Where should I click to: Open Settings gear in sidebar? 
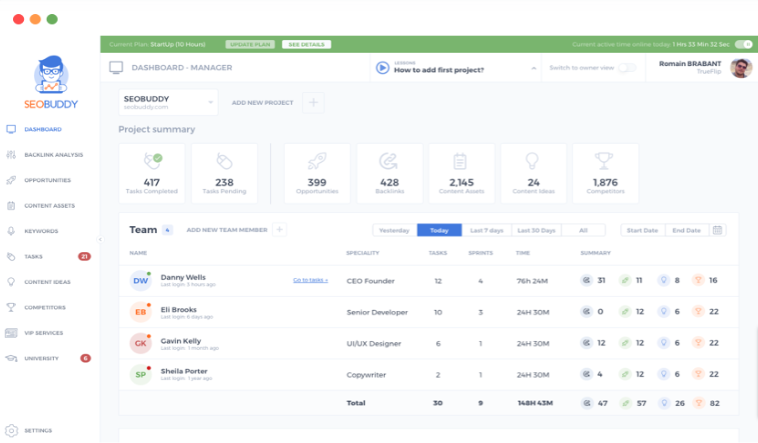(x=12, y=430)
